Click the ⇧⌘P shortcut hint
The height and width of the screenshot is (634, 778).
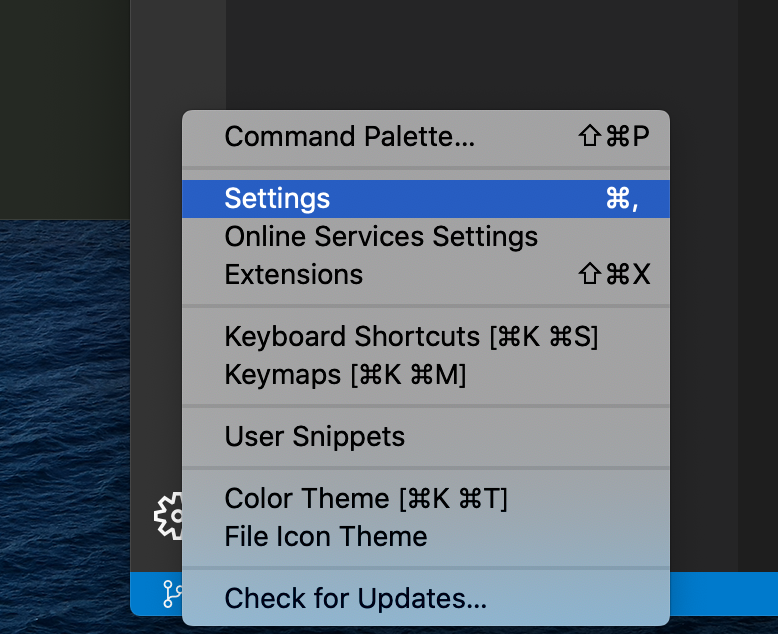click(x=614, y=137)
